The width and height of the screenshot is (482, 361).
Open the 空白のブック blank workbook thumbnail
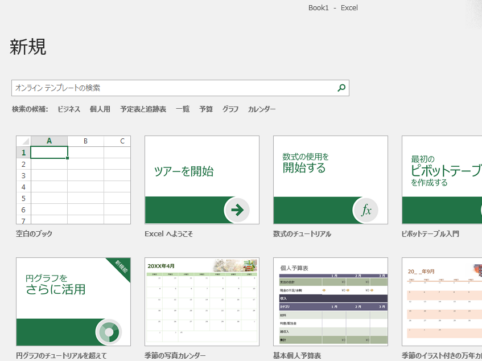(x=73, y=180)
